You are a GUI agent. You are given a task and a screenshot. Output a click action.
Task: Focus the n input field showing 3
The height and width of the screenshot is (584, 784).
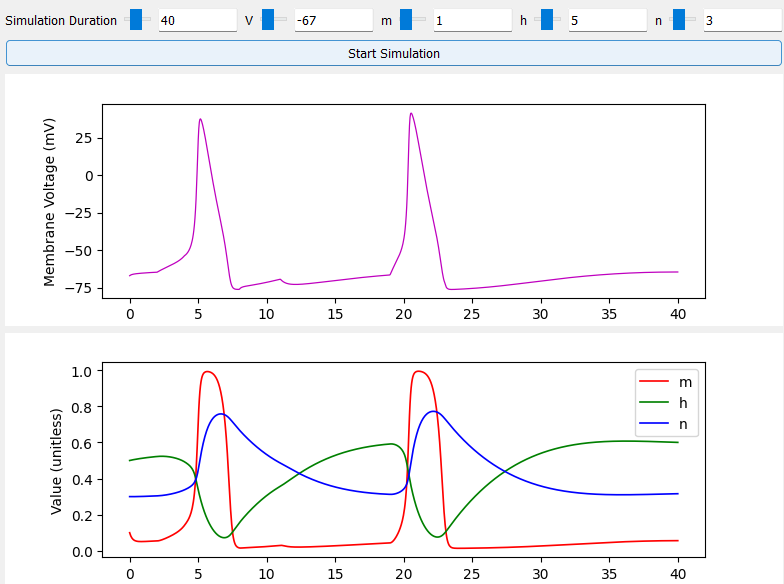(743, 20)
